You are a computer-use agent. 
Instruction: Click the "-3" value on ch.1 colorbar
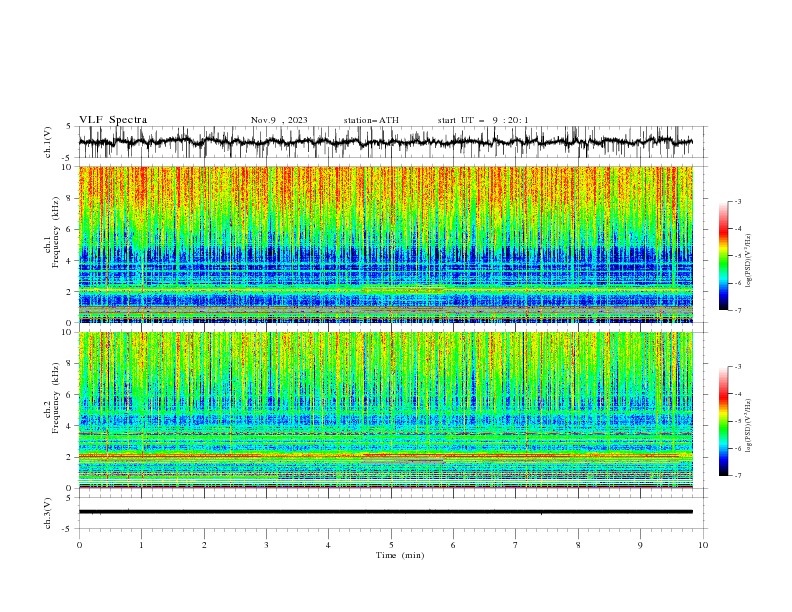click(x=737, y=201)
